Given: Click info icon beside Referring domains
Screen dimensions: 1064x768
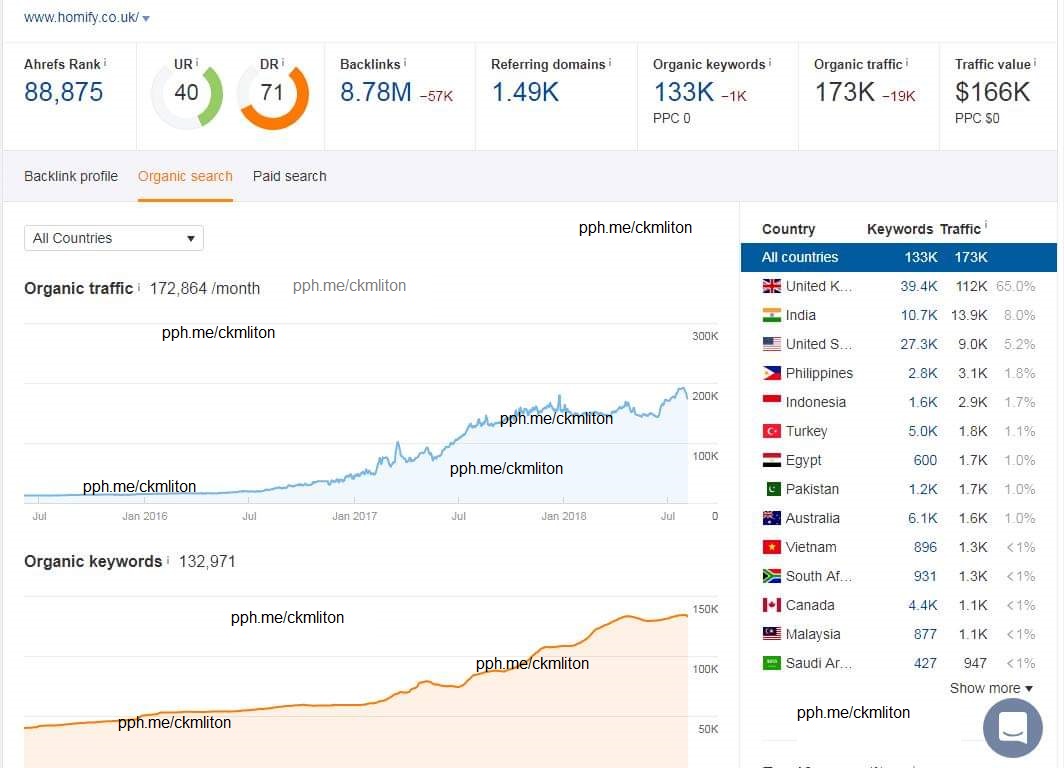Looking at the screenshot, I should (x=610, y=63).
